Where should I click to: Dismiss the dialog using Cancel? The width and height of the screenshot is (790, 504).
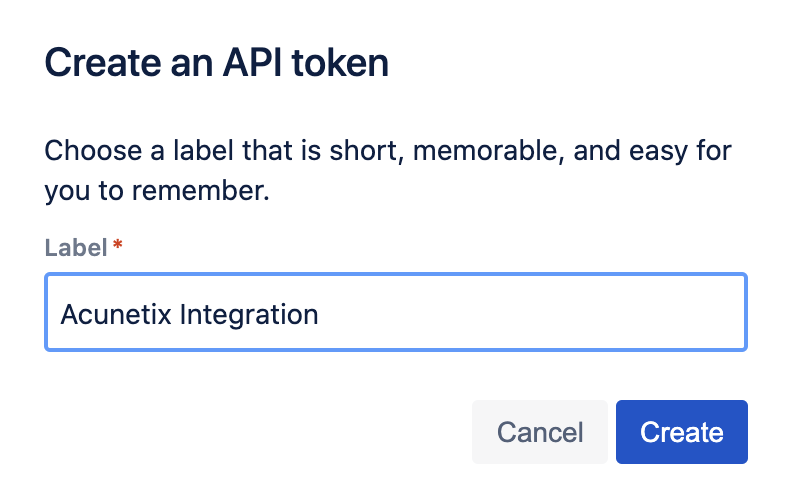pyautogui.click(x=540, y=432)
